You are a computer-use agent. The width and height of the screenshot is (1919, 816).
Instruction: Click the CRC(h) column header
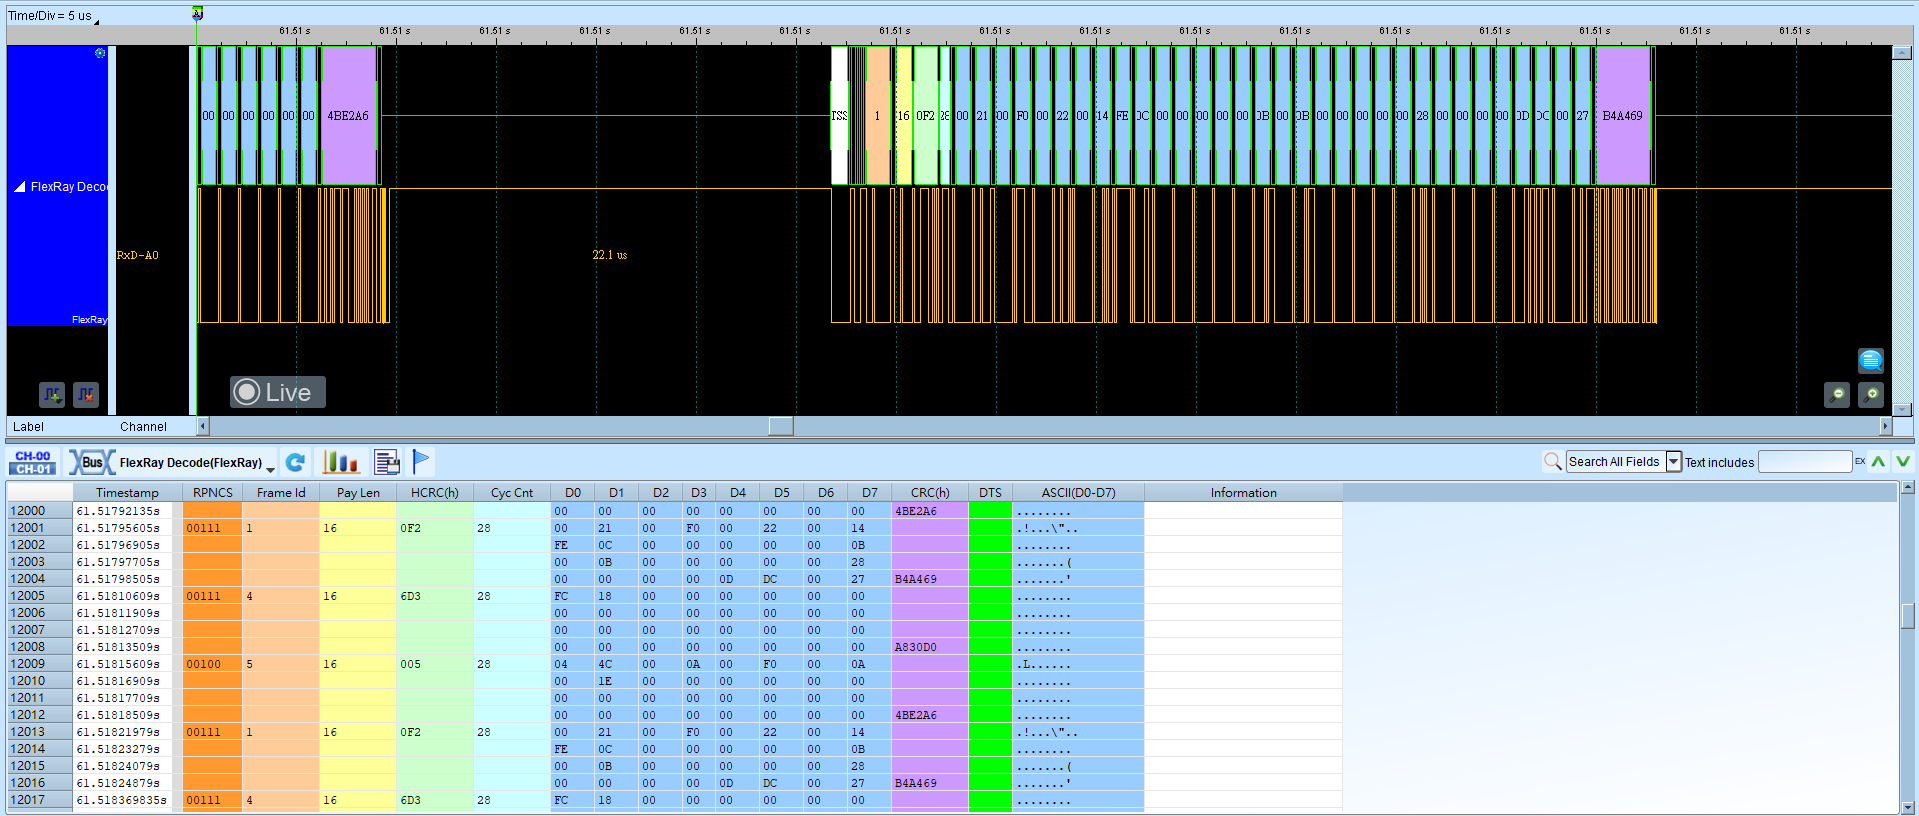point(930,492)
